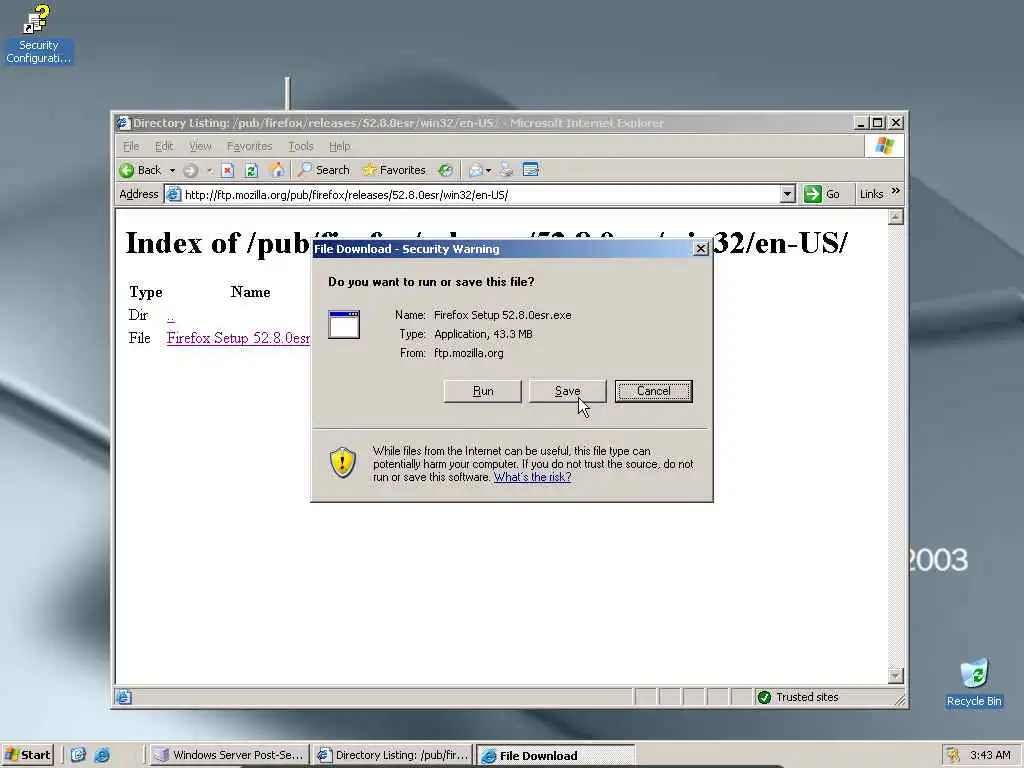
Task: Click the Go button next to address bar
Action: 822,194
